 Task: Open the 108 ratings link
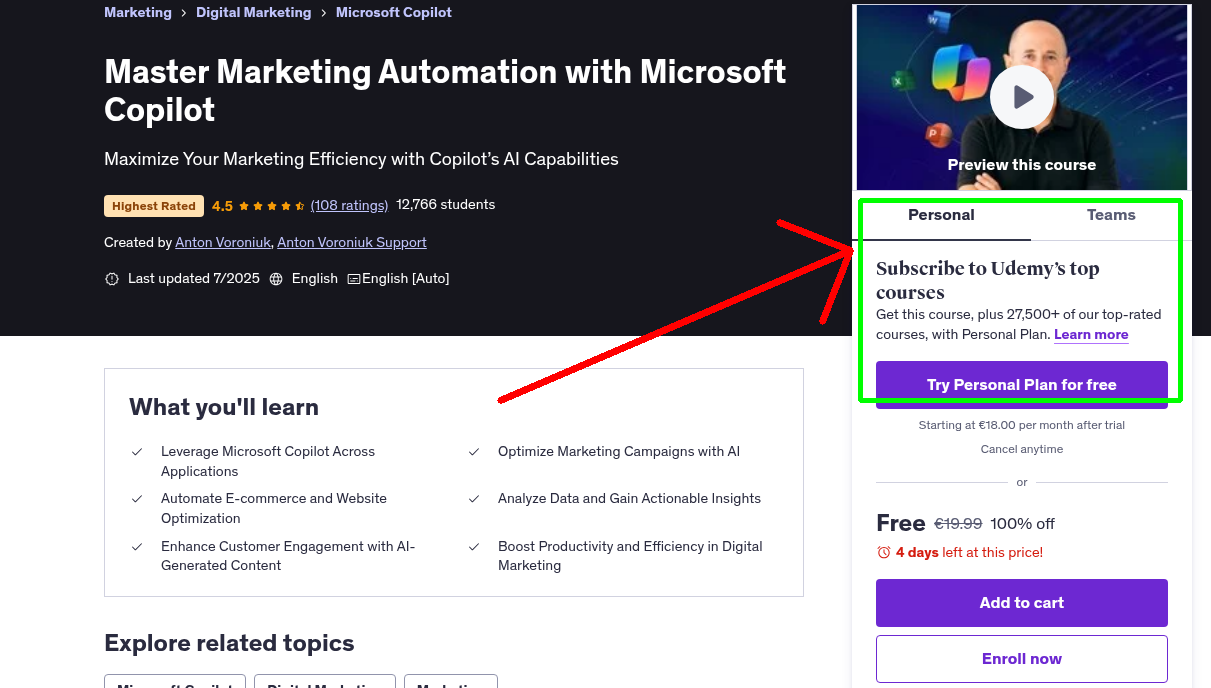(x=349, y=205)
